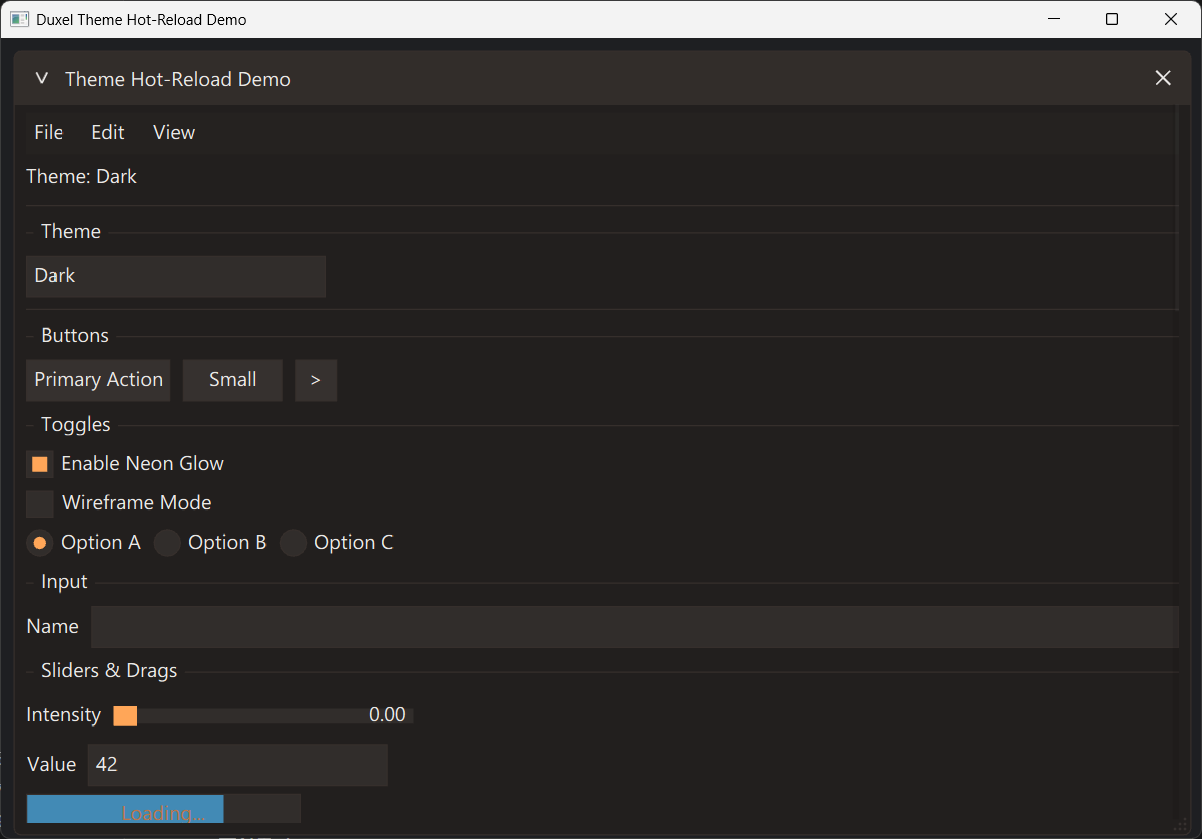Viewport: 1202px width, 839px height.
Task: Focus the Name input field
Action: click(635, 627)
